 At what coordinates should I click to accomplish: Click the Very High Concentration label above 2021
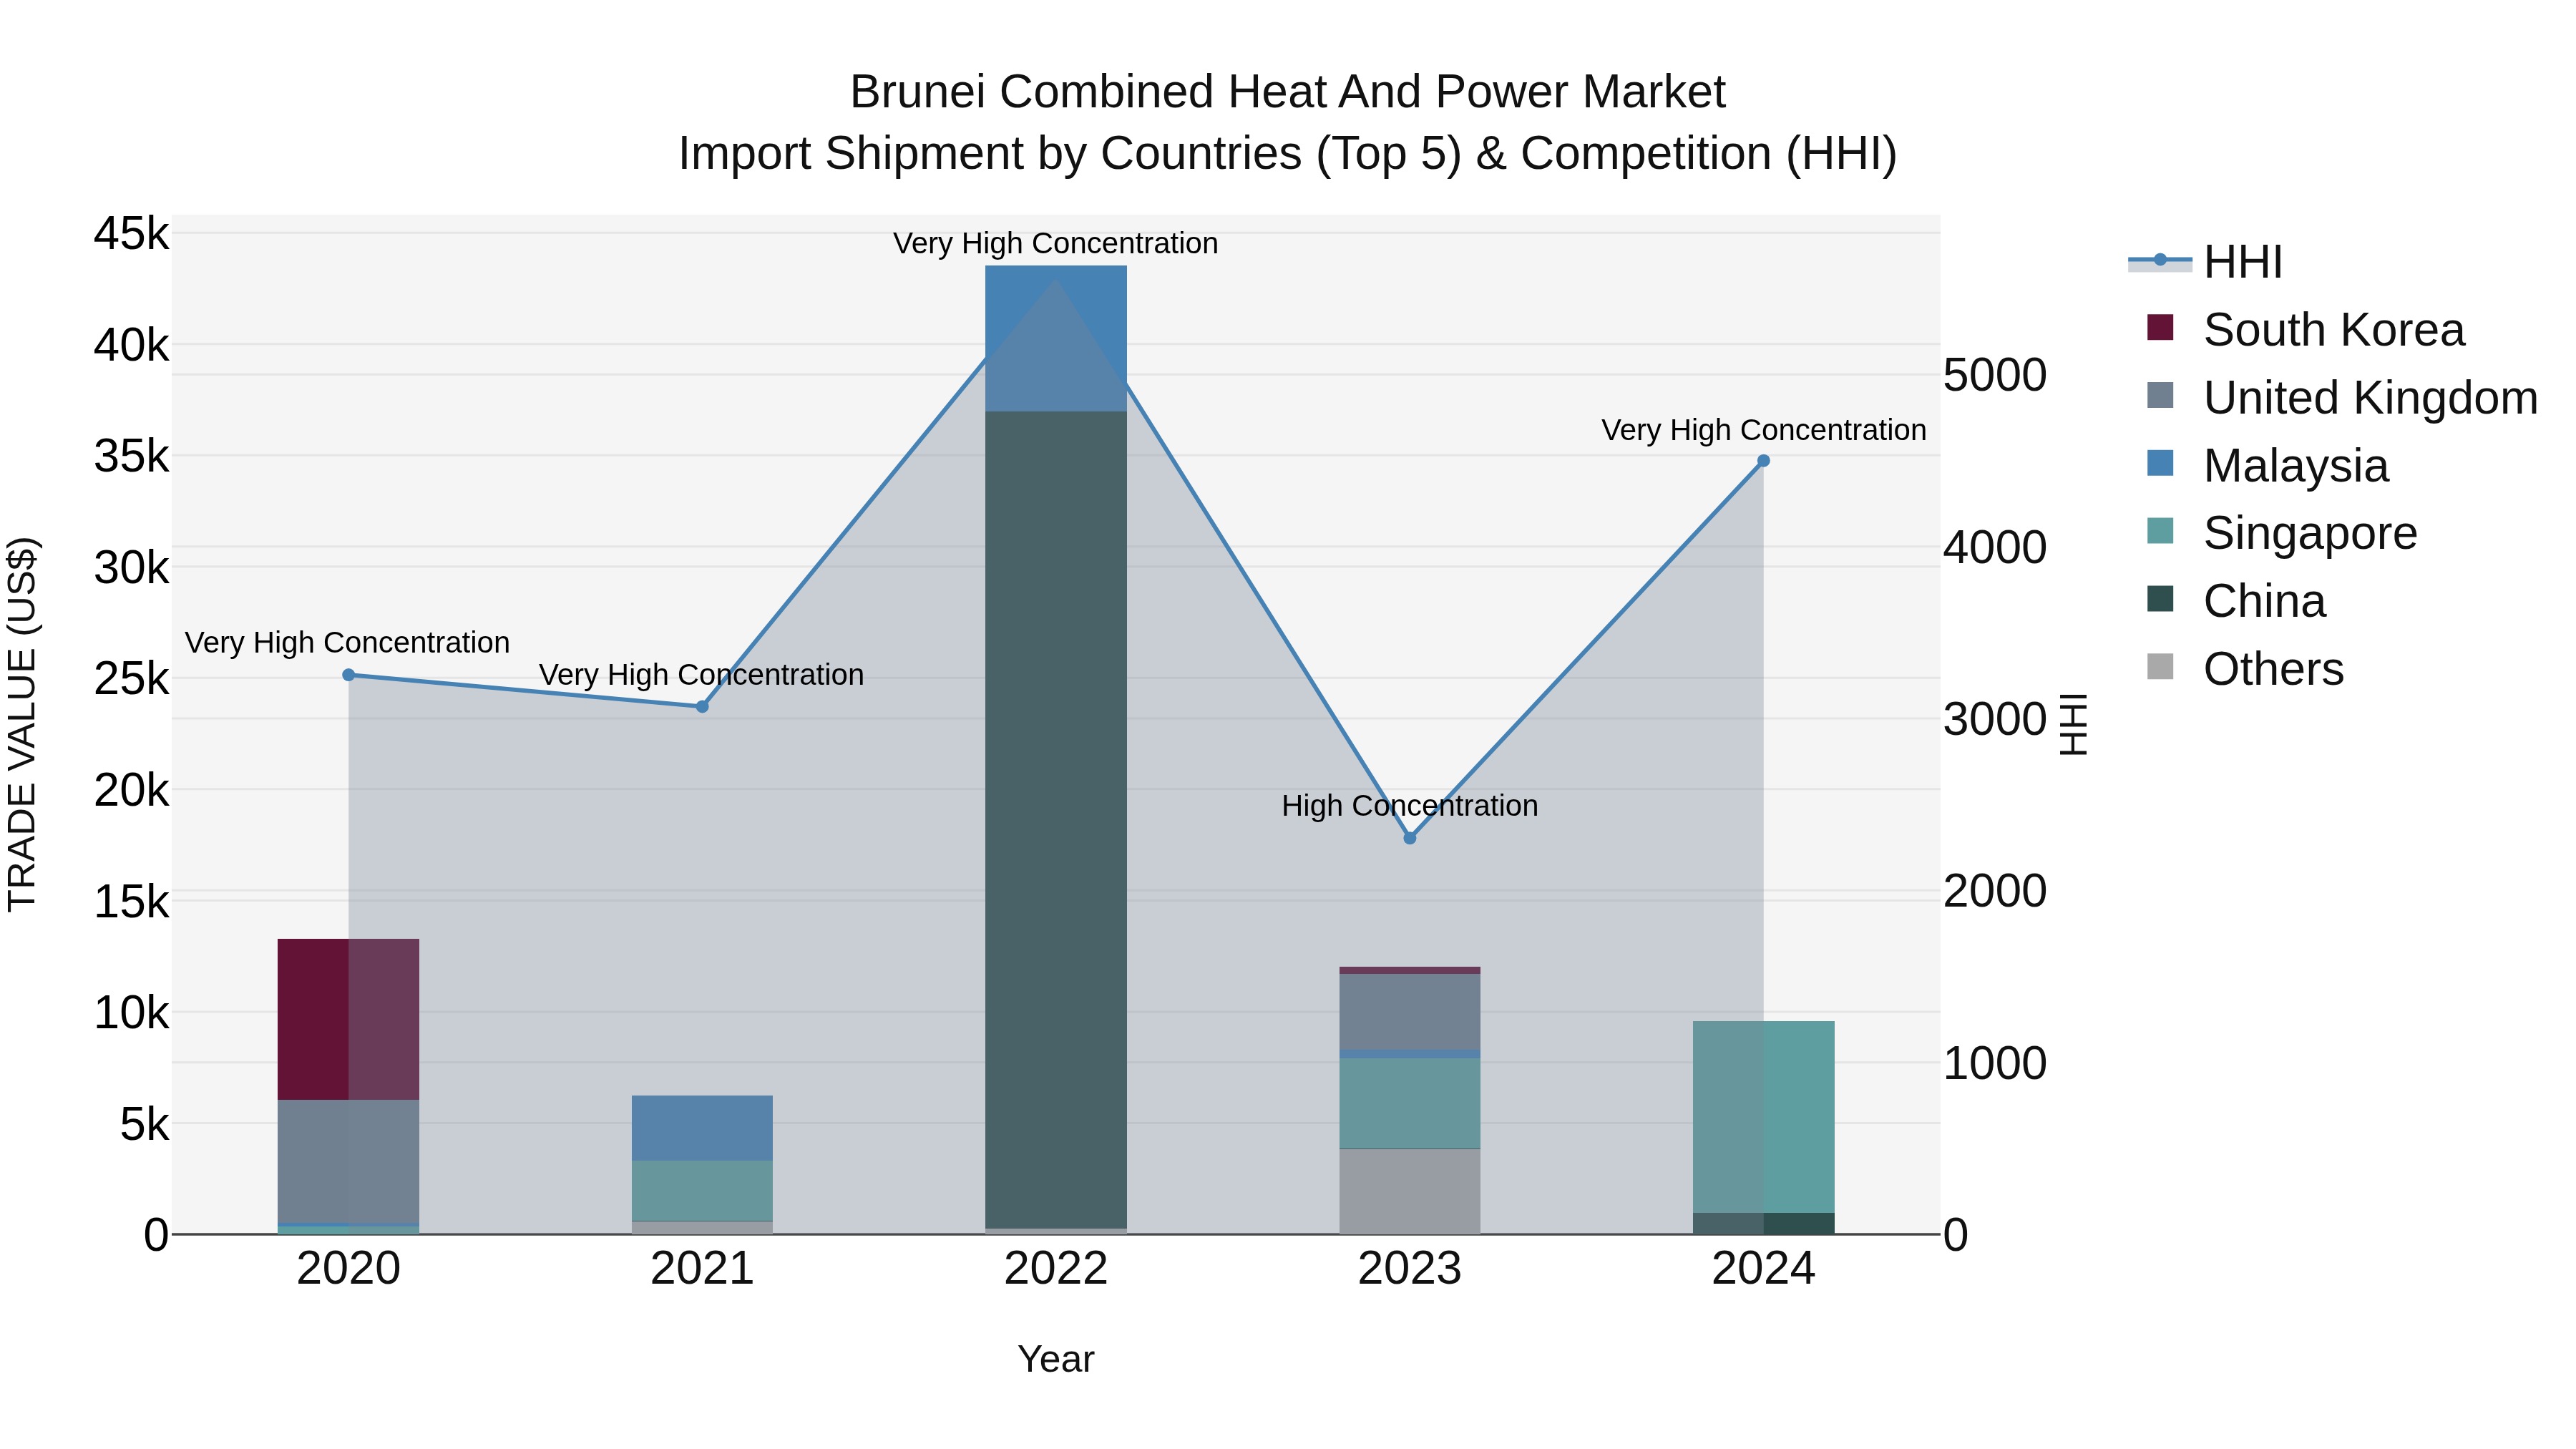[702, 675]
